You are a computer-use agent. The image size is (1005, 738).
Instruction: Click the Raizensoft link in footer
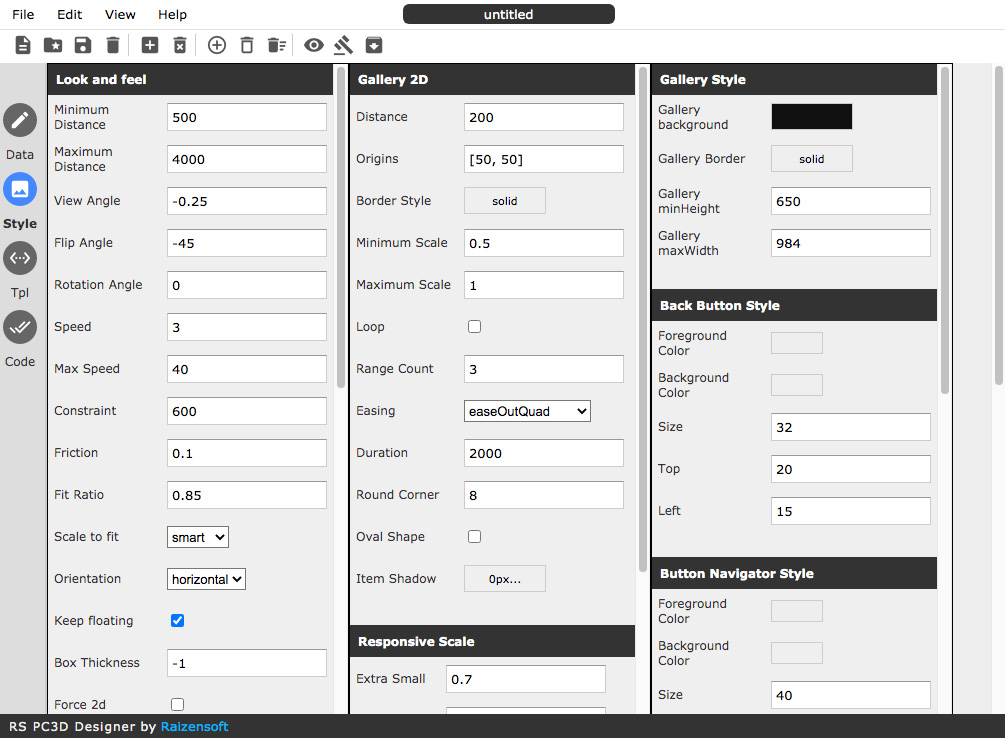194,727
